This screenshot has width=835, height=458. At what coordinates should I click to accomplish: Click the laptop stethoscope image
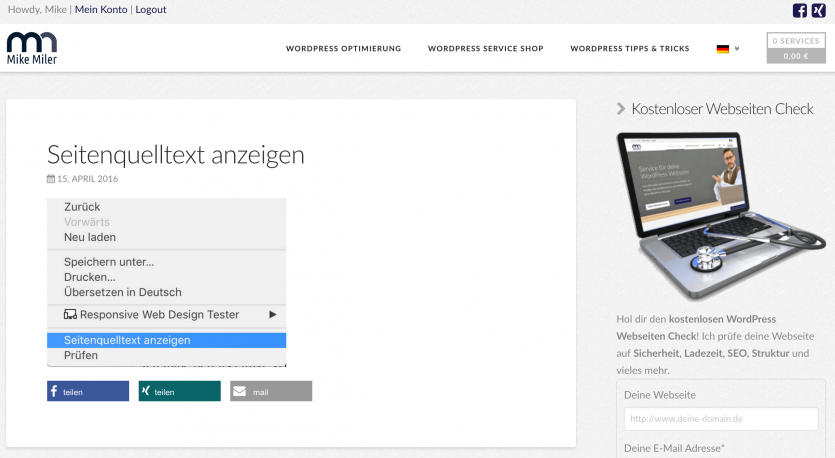[721, 216]
